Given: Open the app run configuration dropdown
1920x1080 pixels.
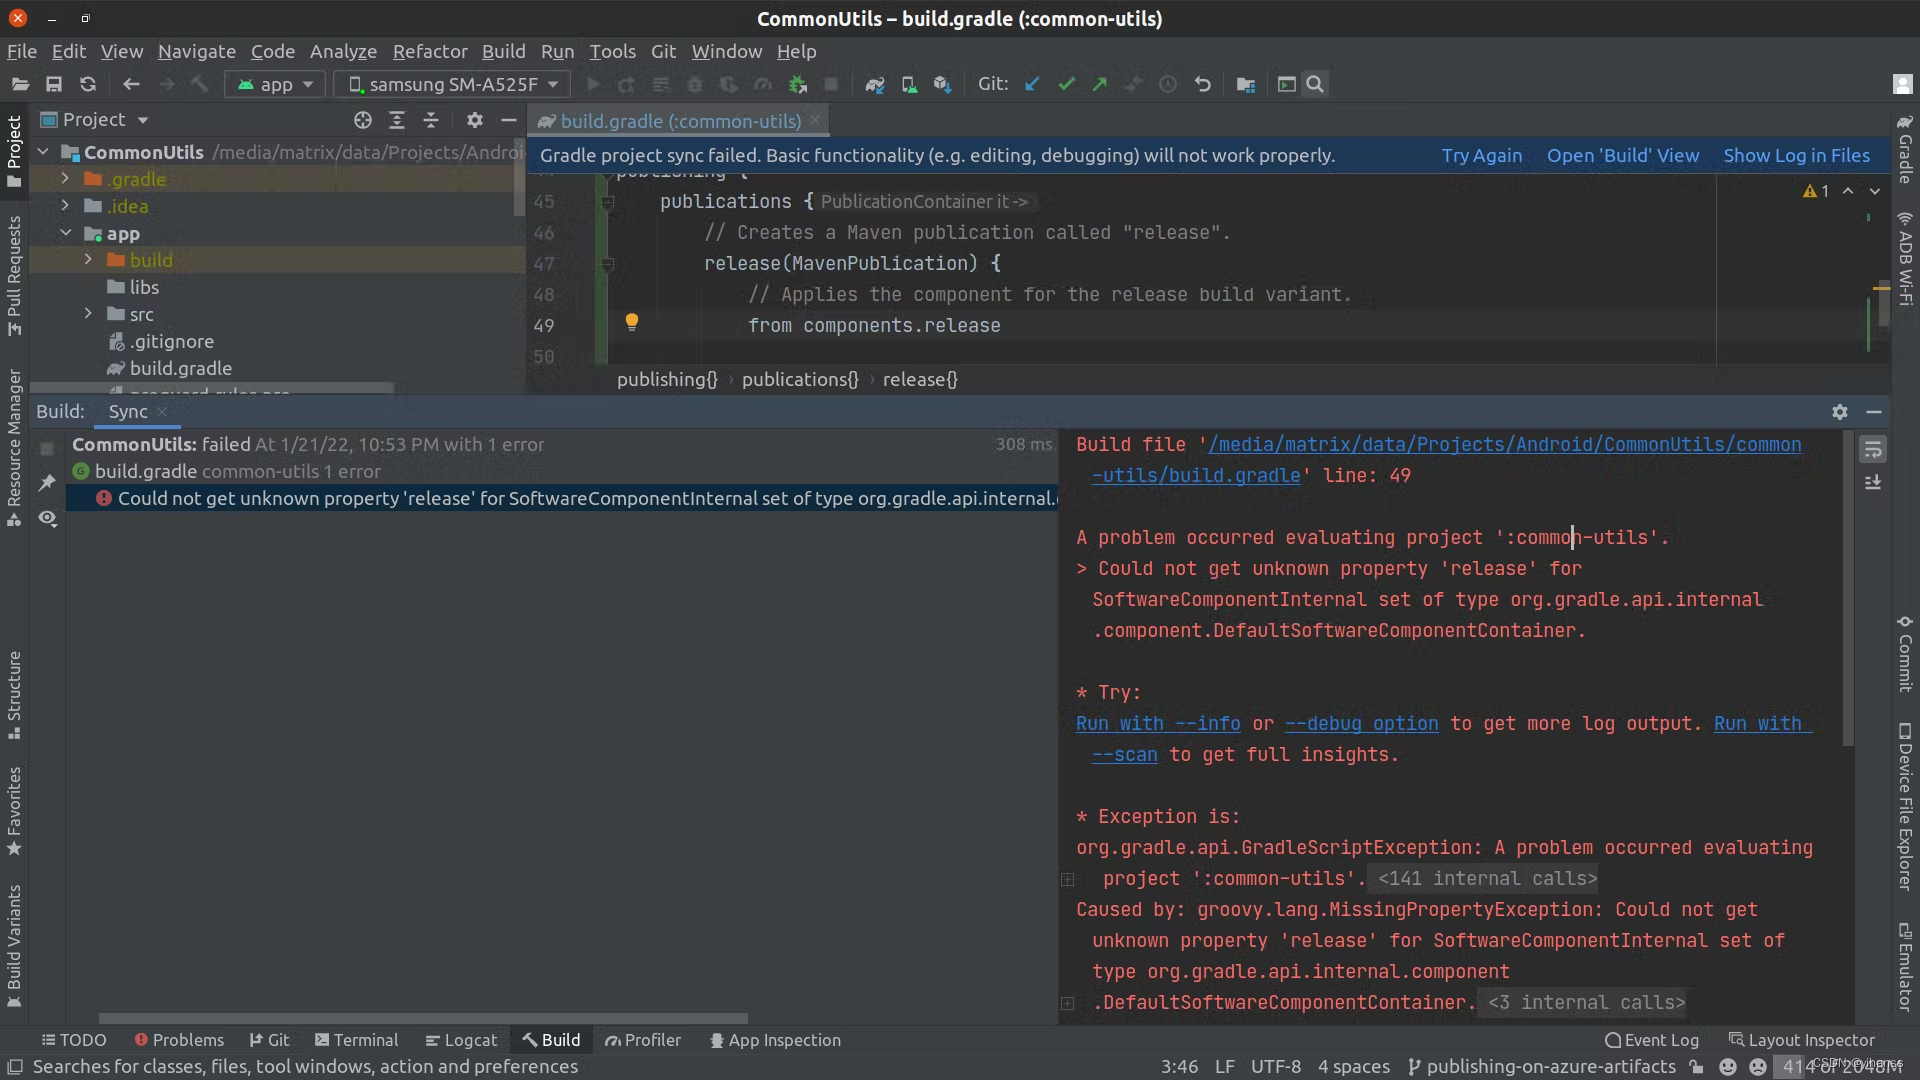Looking at the screenshot, I should [x=274, y=84].
